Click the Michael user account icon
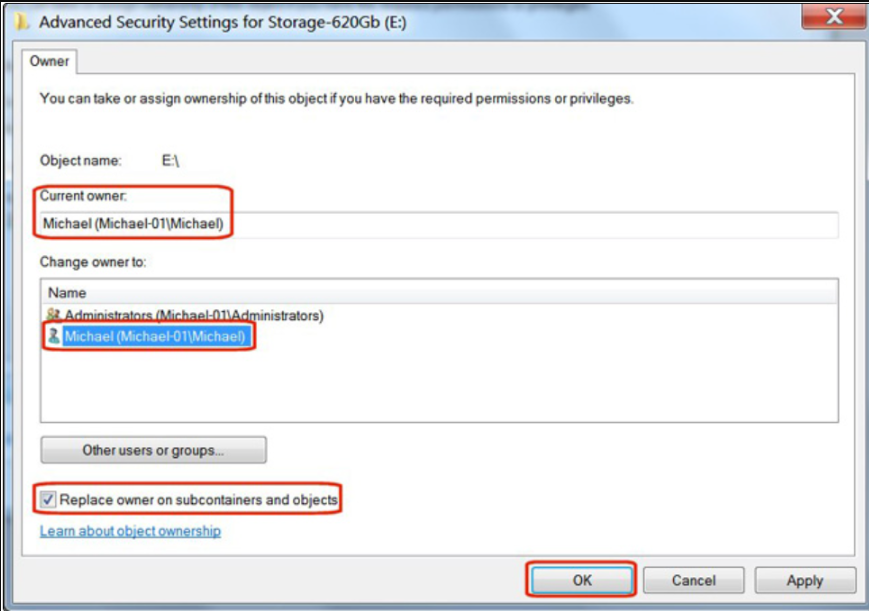869x611 pixels. pos(54,337)
